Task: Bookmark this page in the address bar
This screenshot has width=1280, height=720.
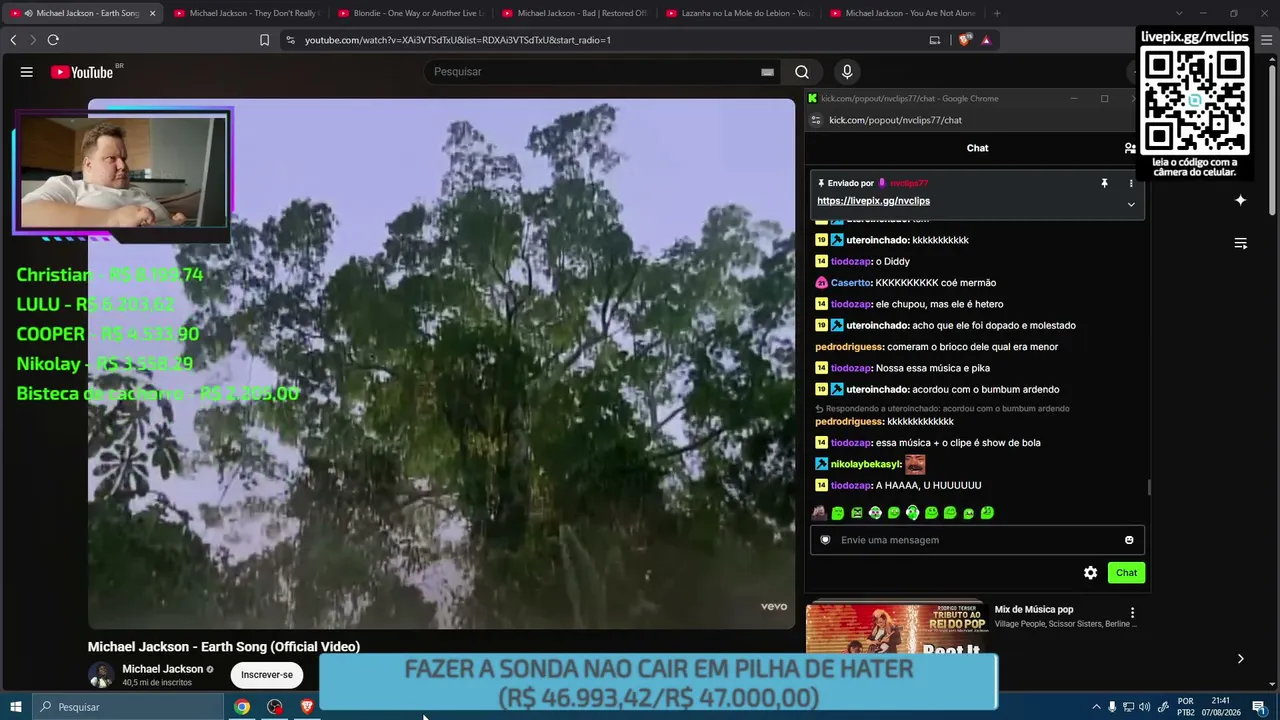Action: tap(264, 40)
